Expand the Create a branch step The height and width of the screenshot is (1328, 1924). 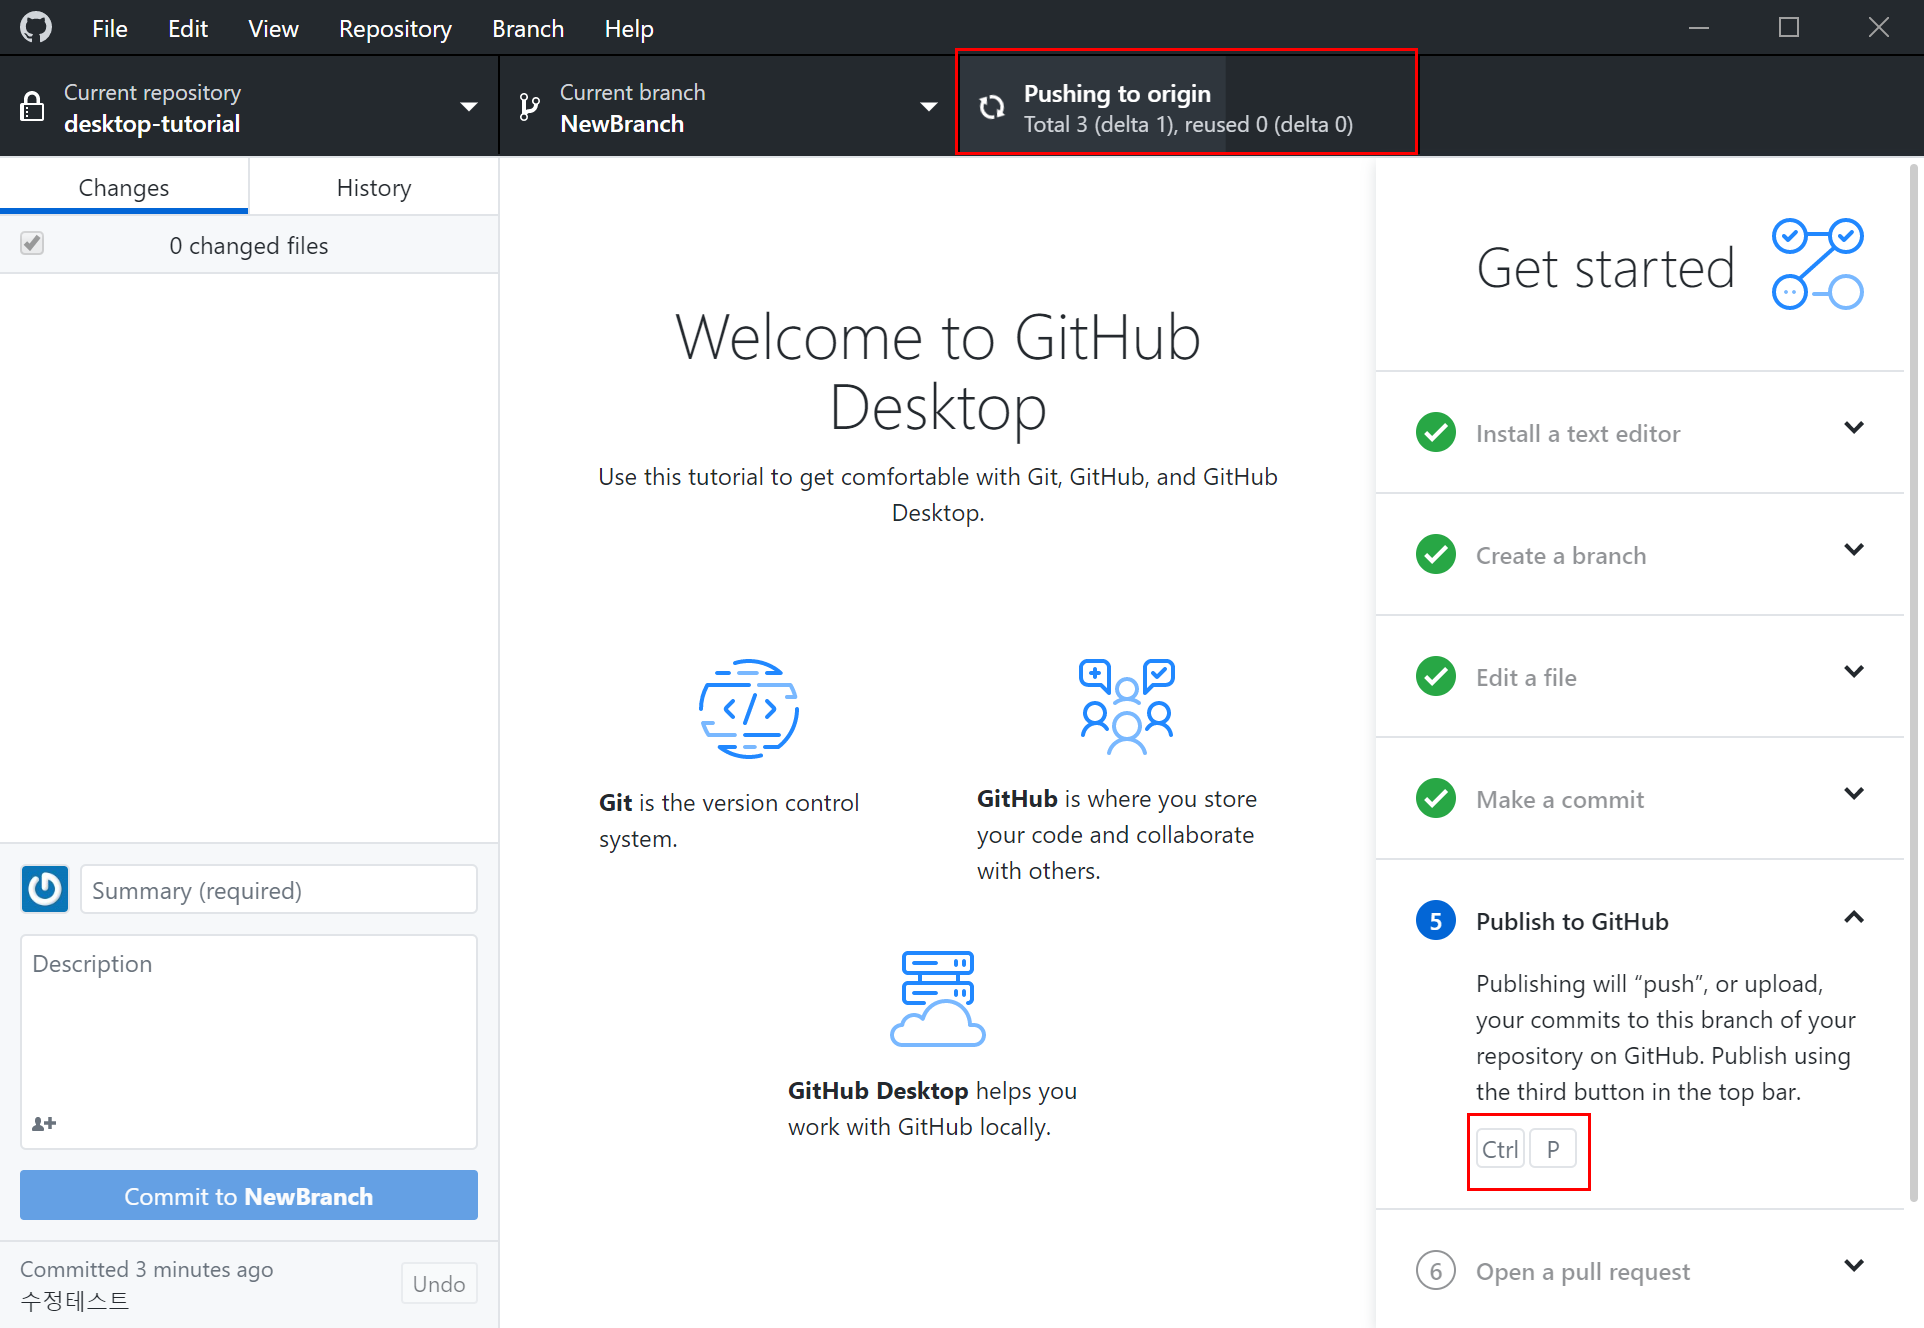click(x=1854, y=550)
